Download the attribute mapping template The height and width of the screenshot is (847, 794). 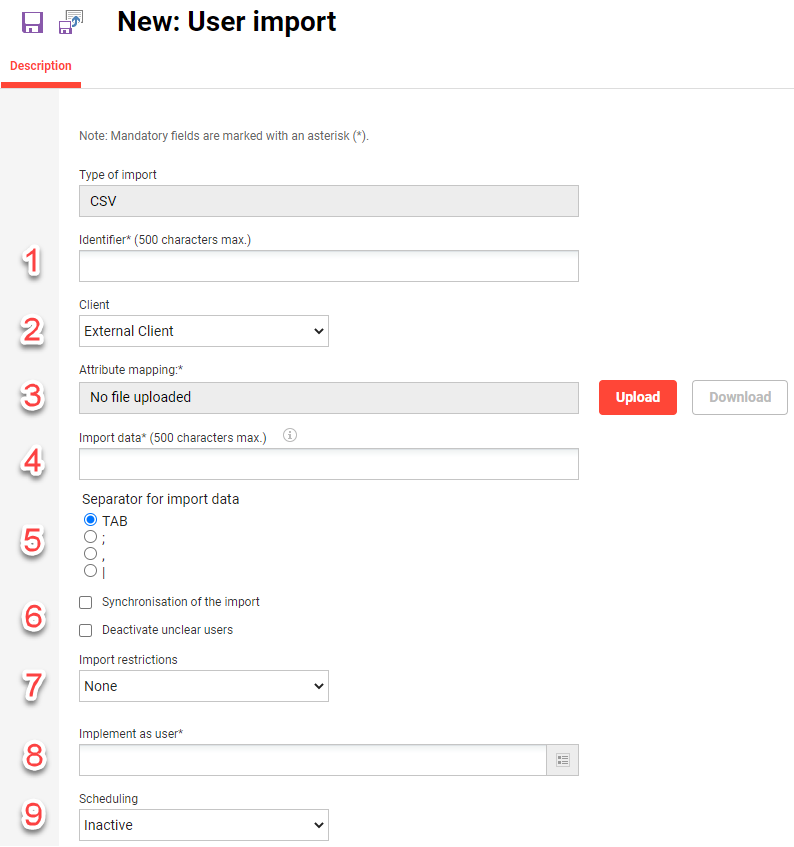[x=739, y=397]
